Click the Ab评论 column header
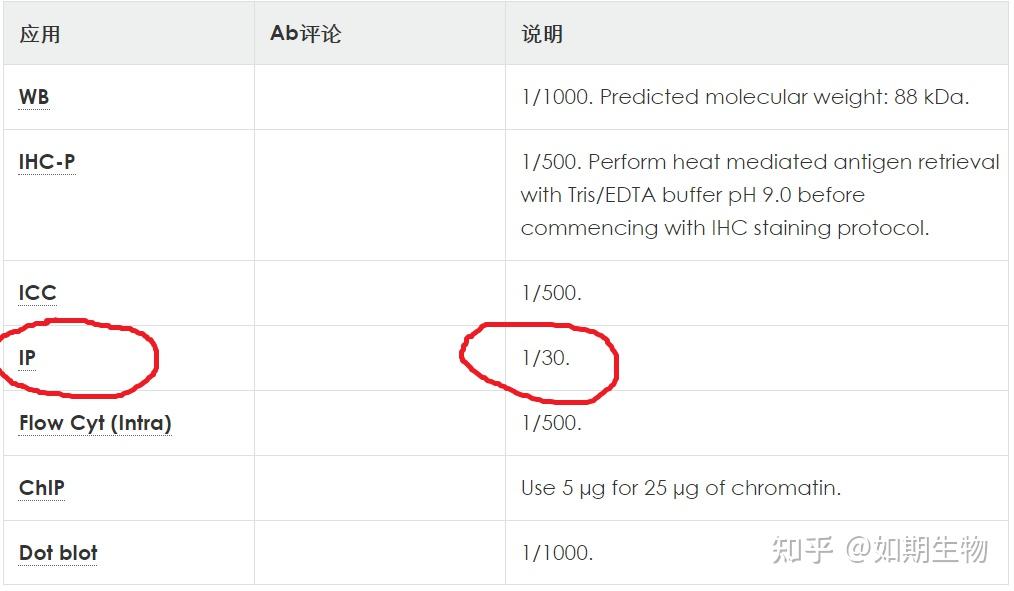Screen dimensions: 1014x591 (x=305, y=34)
